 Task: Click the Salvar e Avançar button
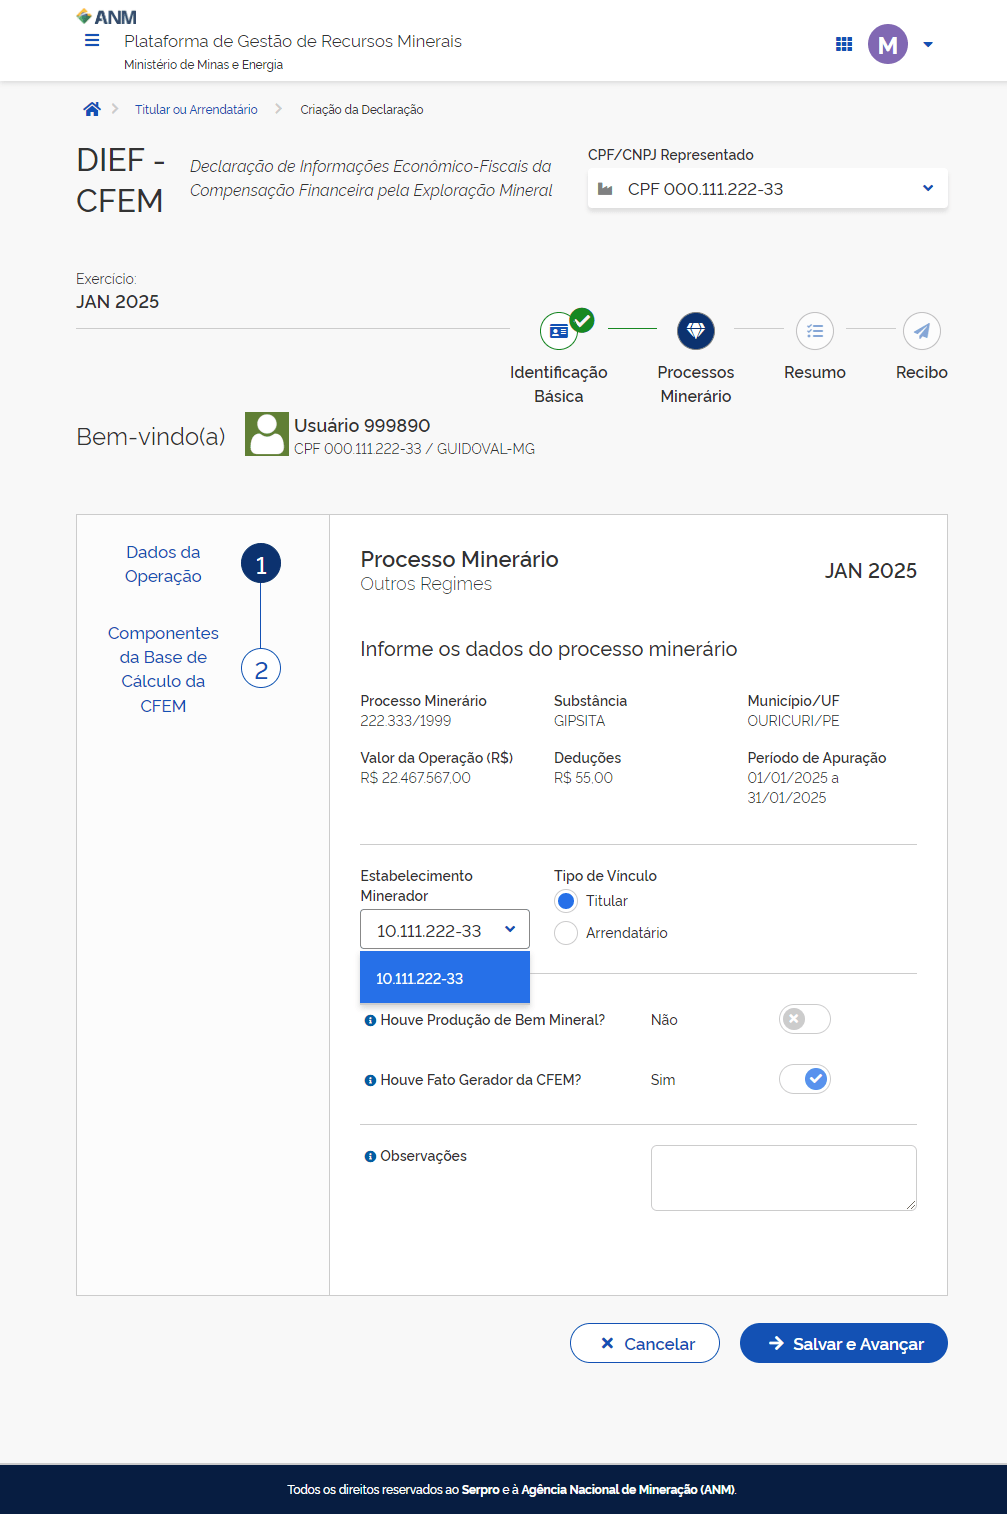tap(843, 1343)
